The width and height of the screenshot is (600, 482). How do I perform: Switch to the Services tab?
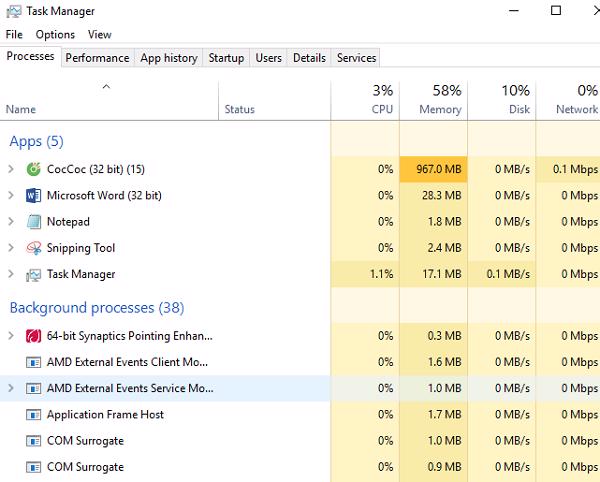(356, 58)
